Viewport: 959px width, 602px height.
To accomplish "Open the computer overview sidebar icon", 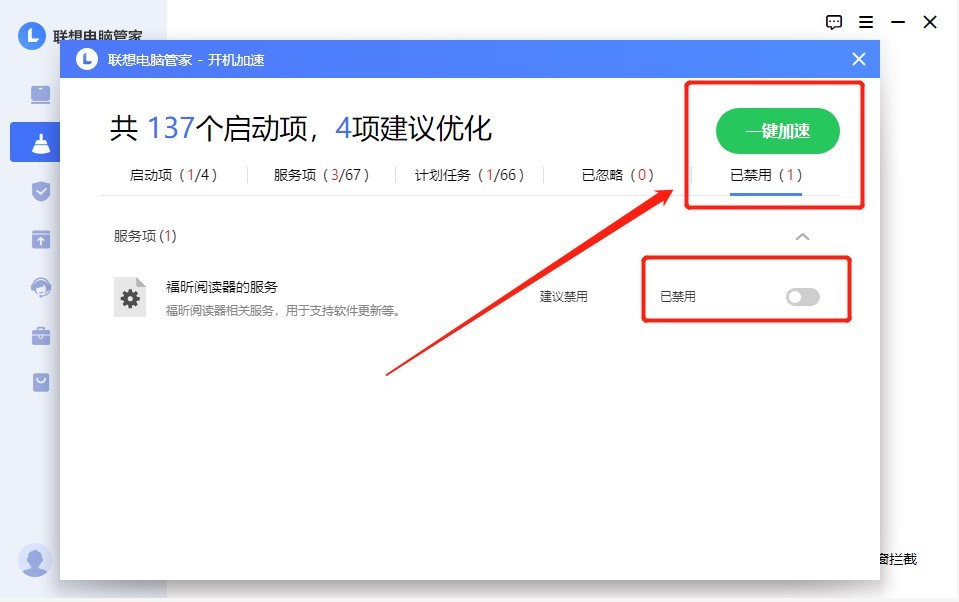I will [40, 95].
